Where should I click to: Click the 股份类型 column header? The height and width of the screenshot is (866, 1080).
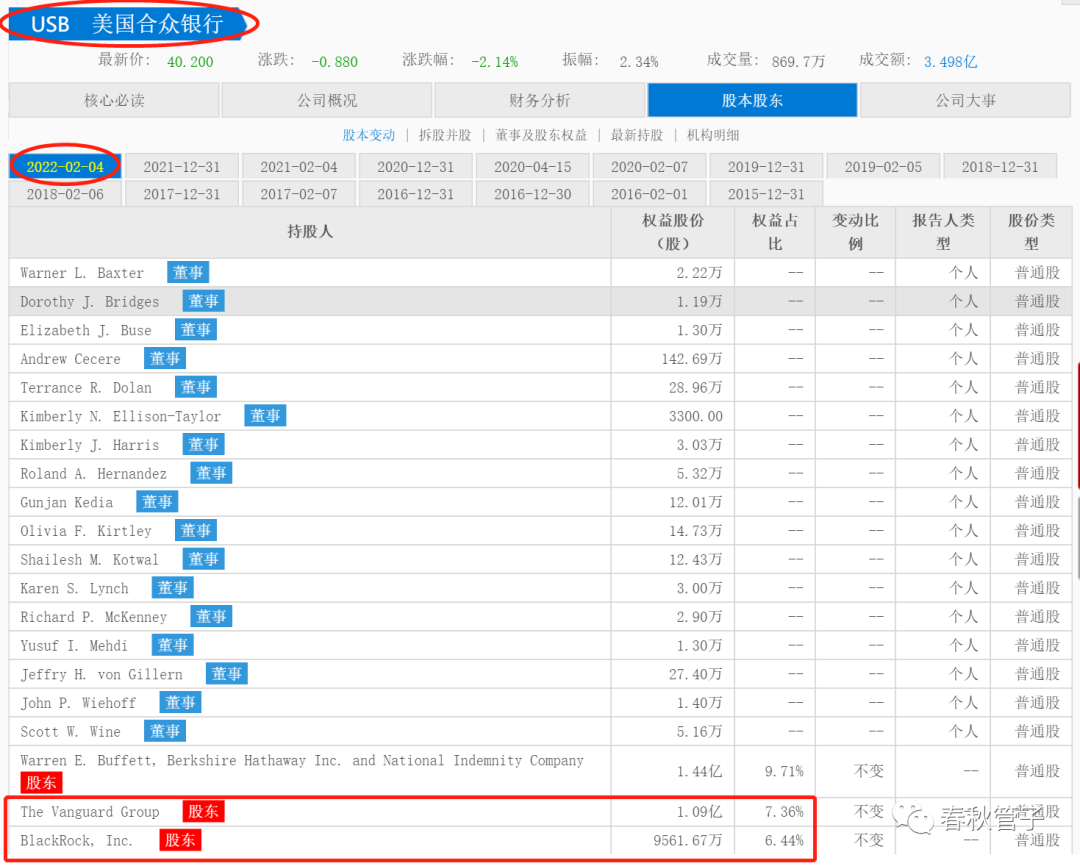[1031, 232]
